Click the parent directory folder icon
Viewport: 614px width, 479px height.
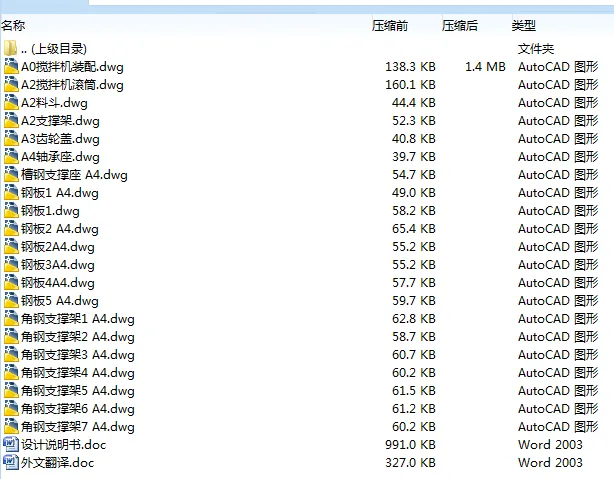11,48
